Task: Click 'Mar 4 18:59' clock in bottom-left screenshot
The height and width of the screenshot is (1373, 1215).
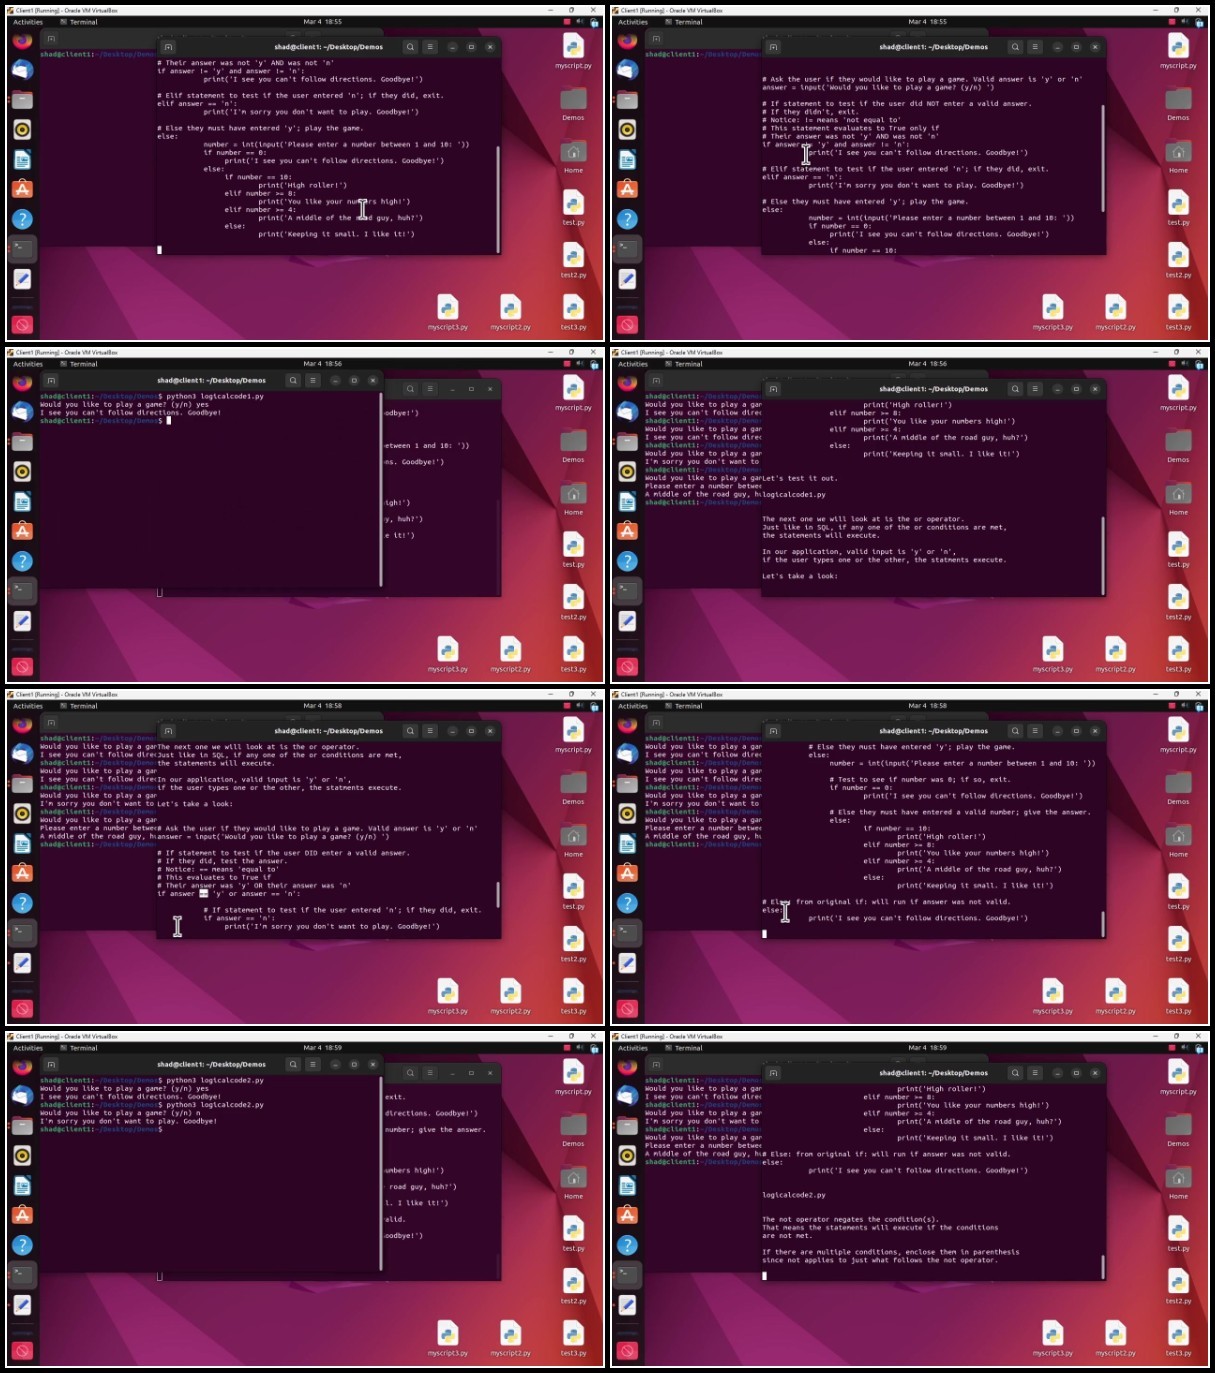Action: (322, 1048)
